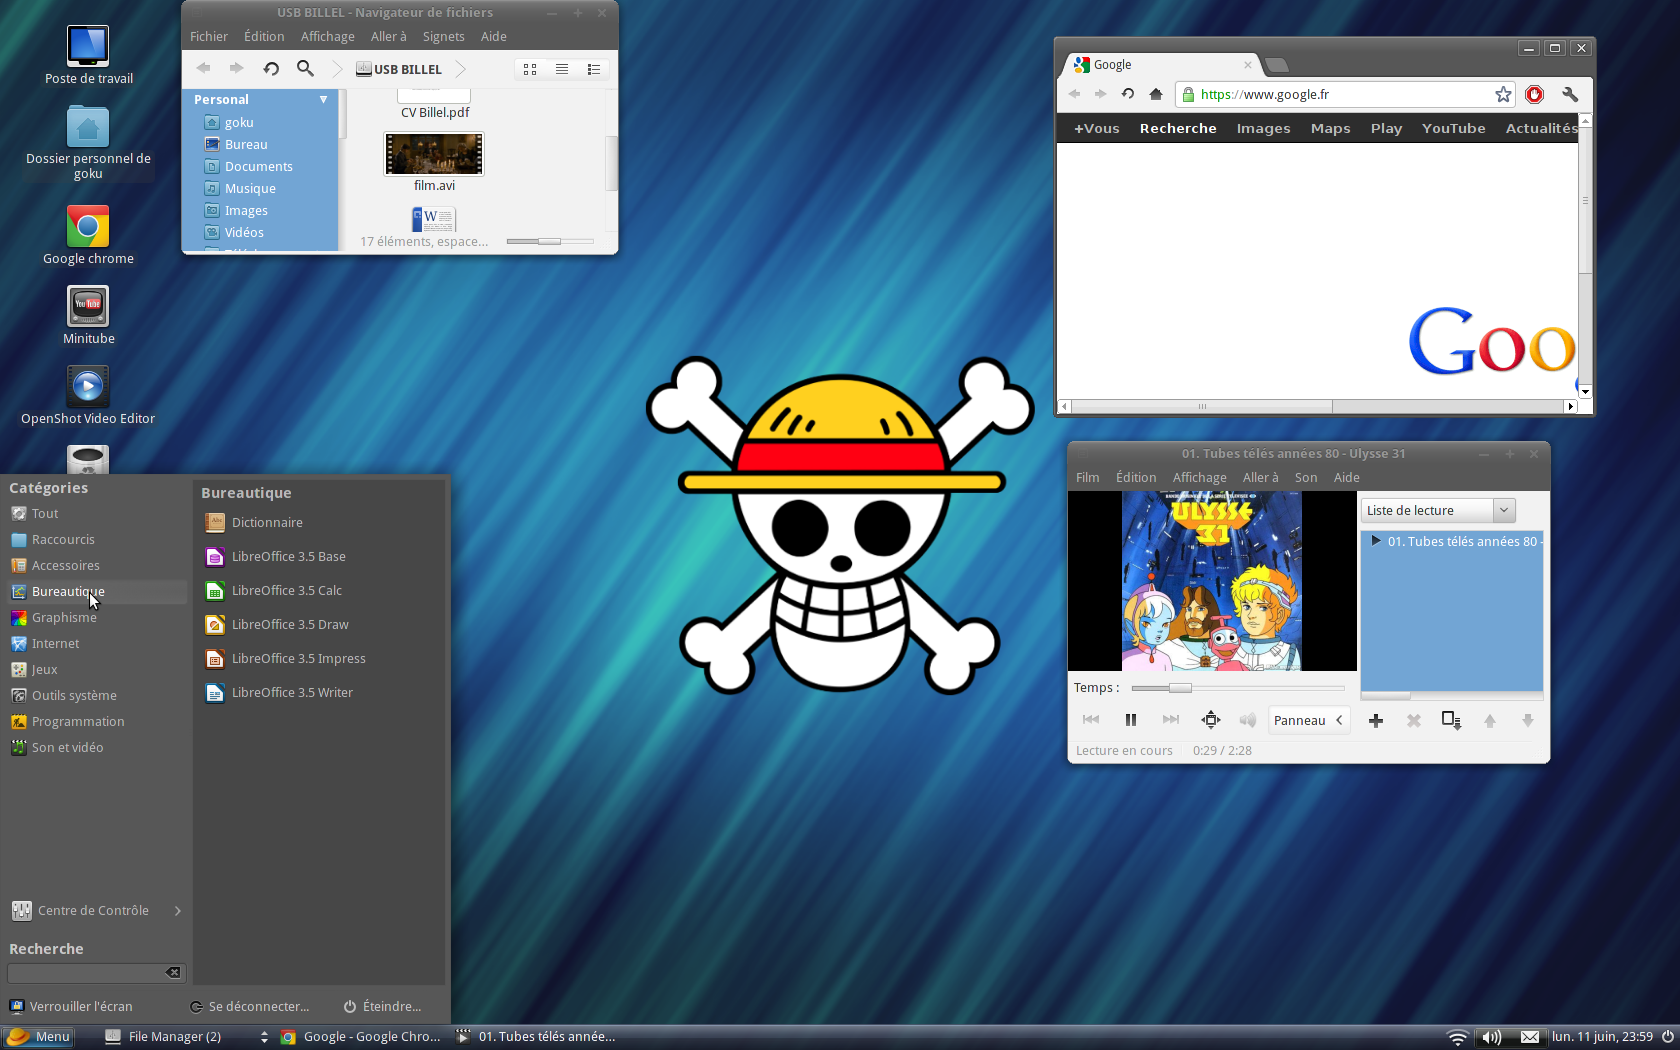Click Se déconnecter button
Viewport: 1680px width, 1050px height.
pyautogui.click(x=250, y=1006)
